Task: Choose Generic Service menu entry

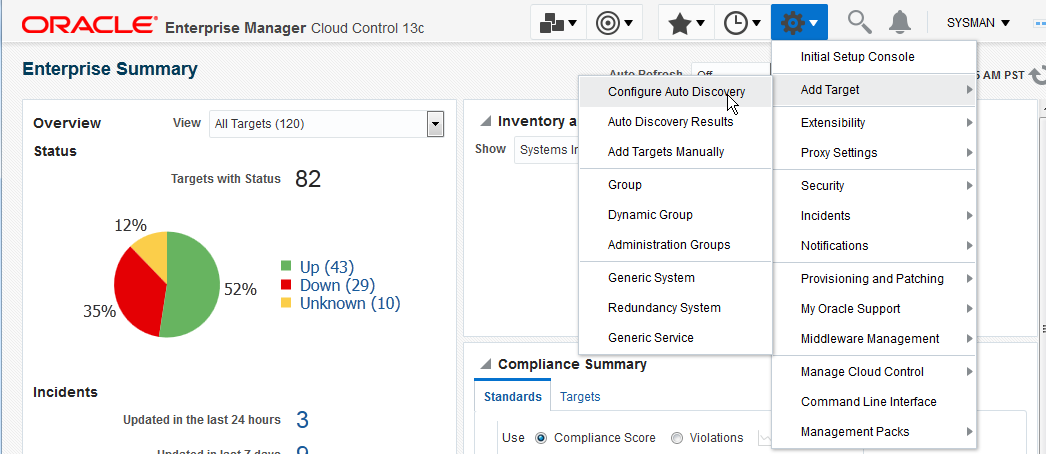Action: 676,337
